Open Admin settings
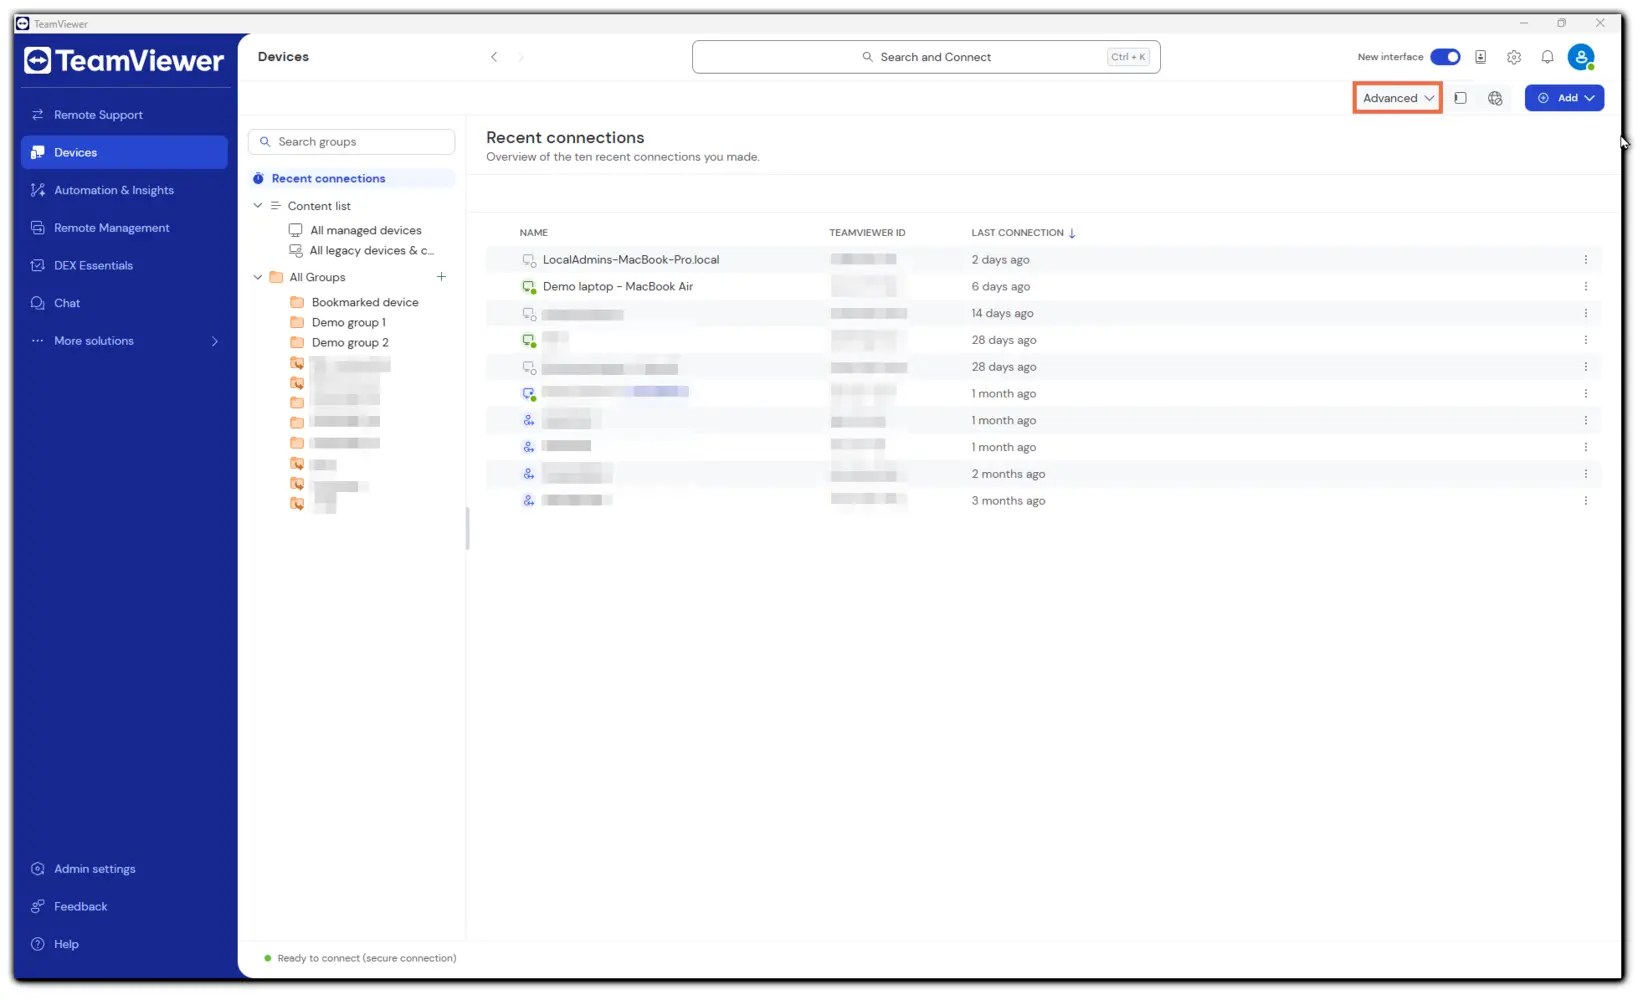Image resolution: width=1643 pixels, height=1000 pixels. click(x=124, y=869)
